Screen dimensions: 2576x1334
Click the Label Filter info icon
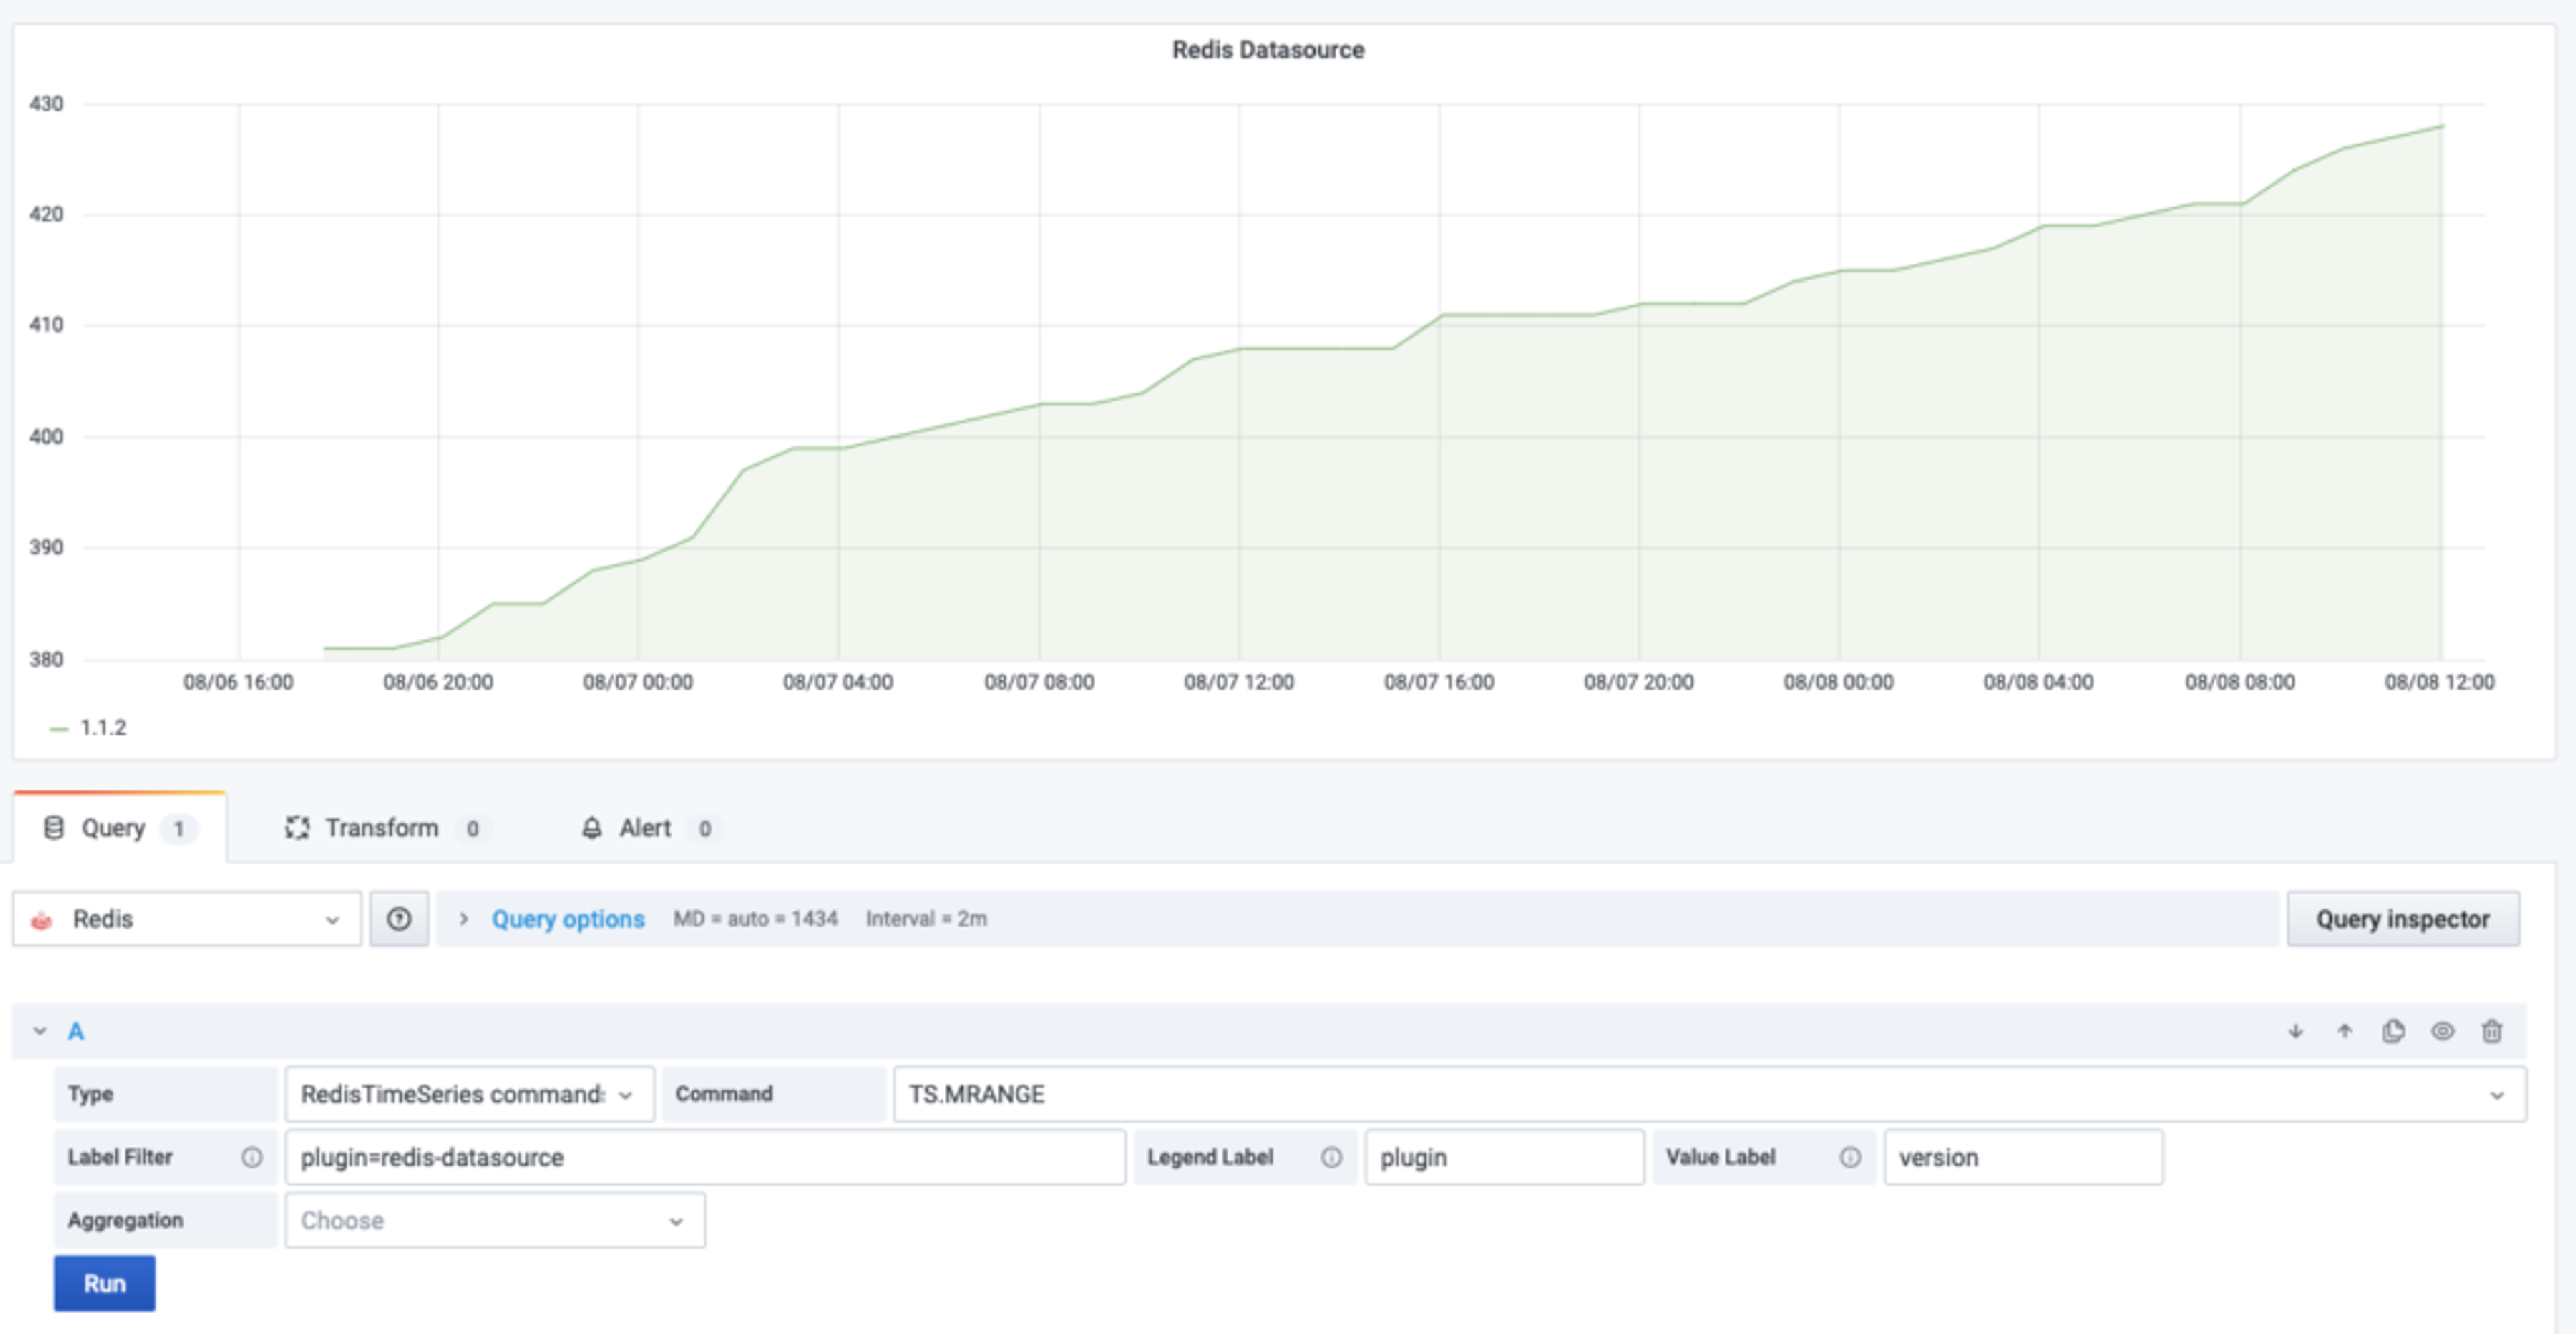point(252,1157)
